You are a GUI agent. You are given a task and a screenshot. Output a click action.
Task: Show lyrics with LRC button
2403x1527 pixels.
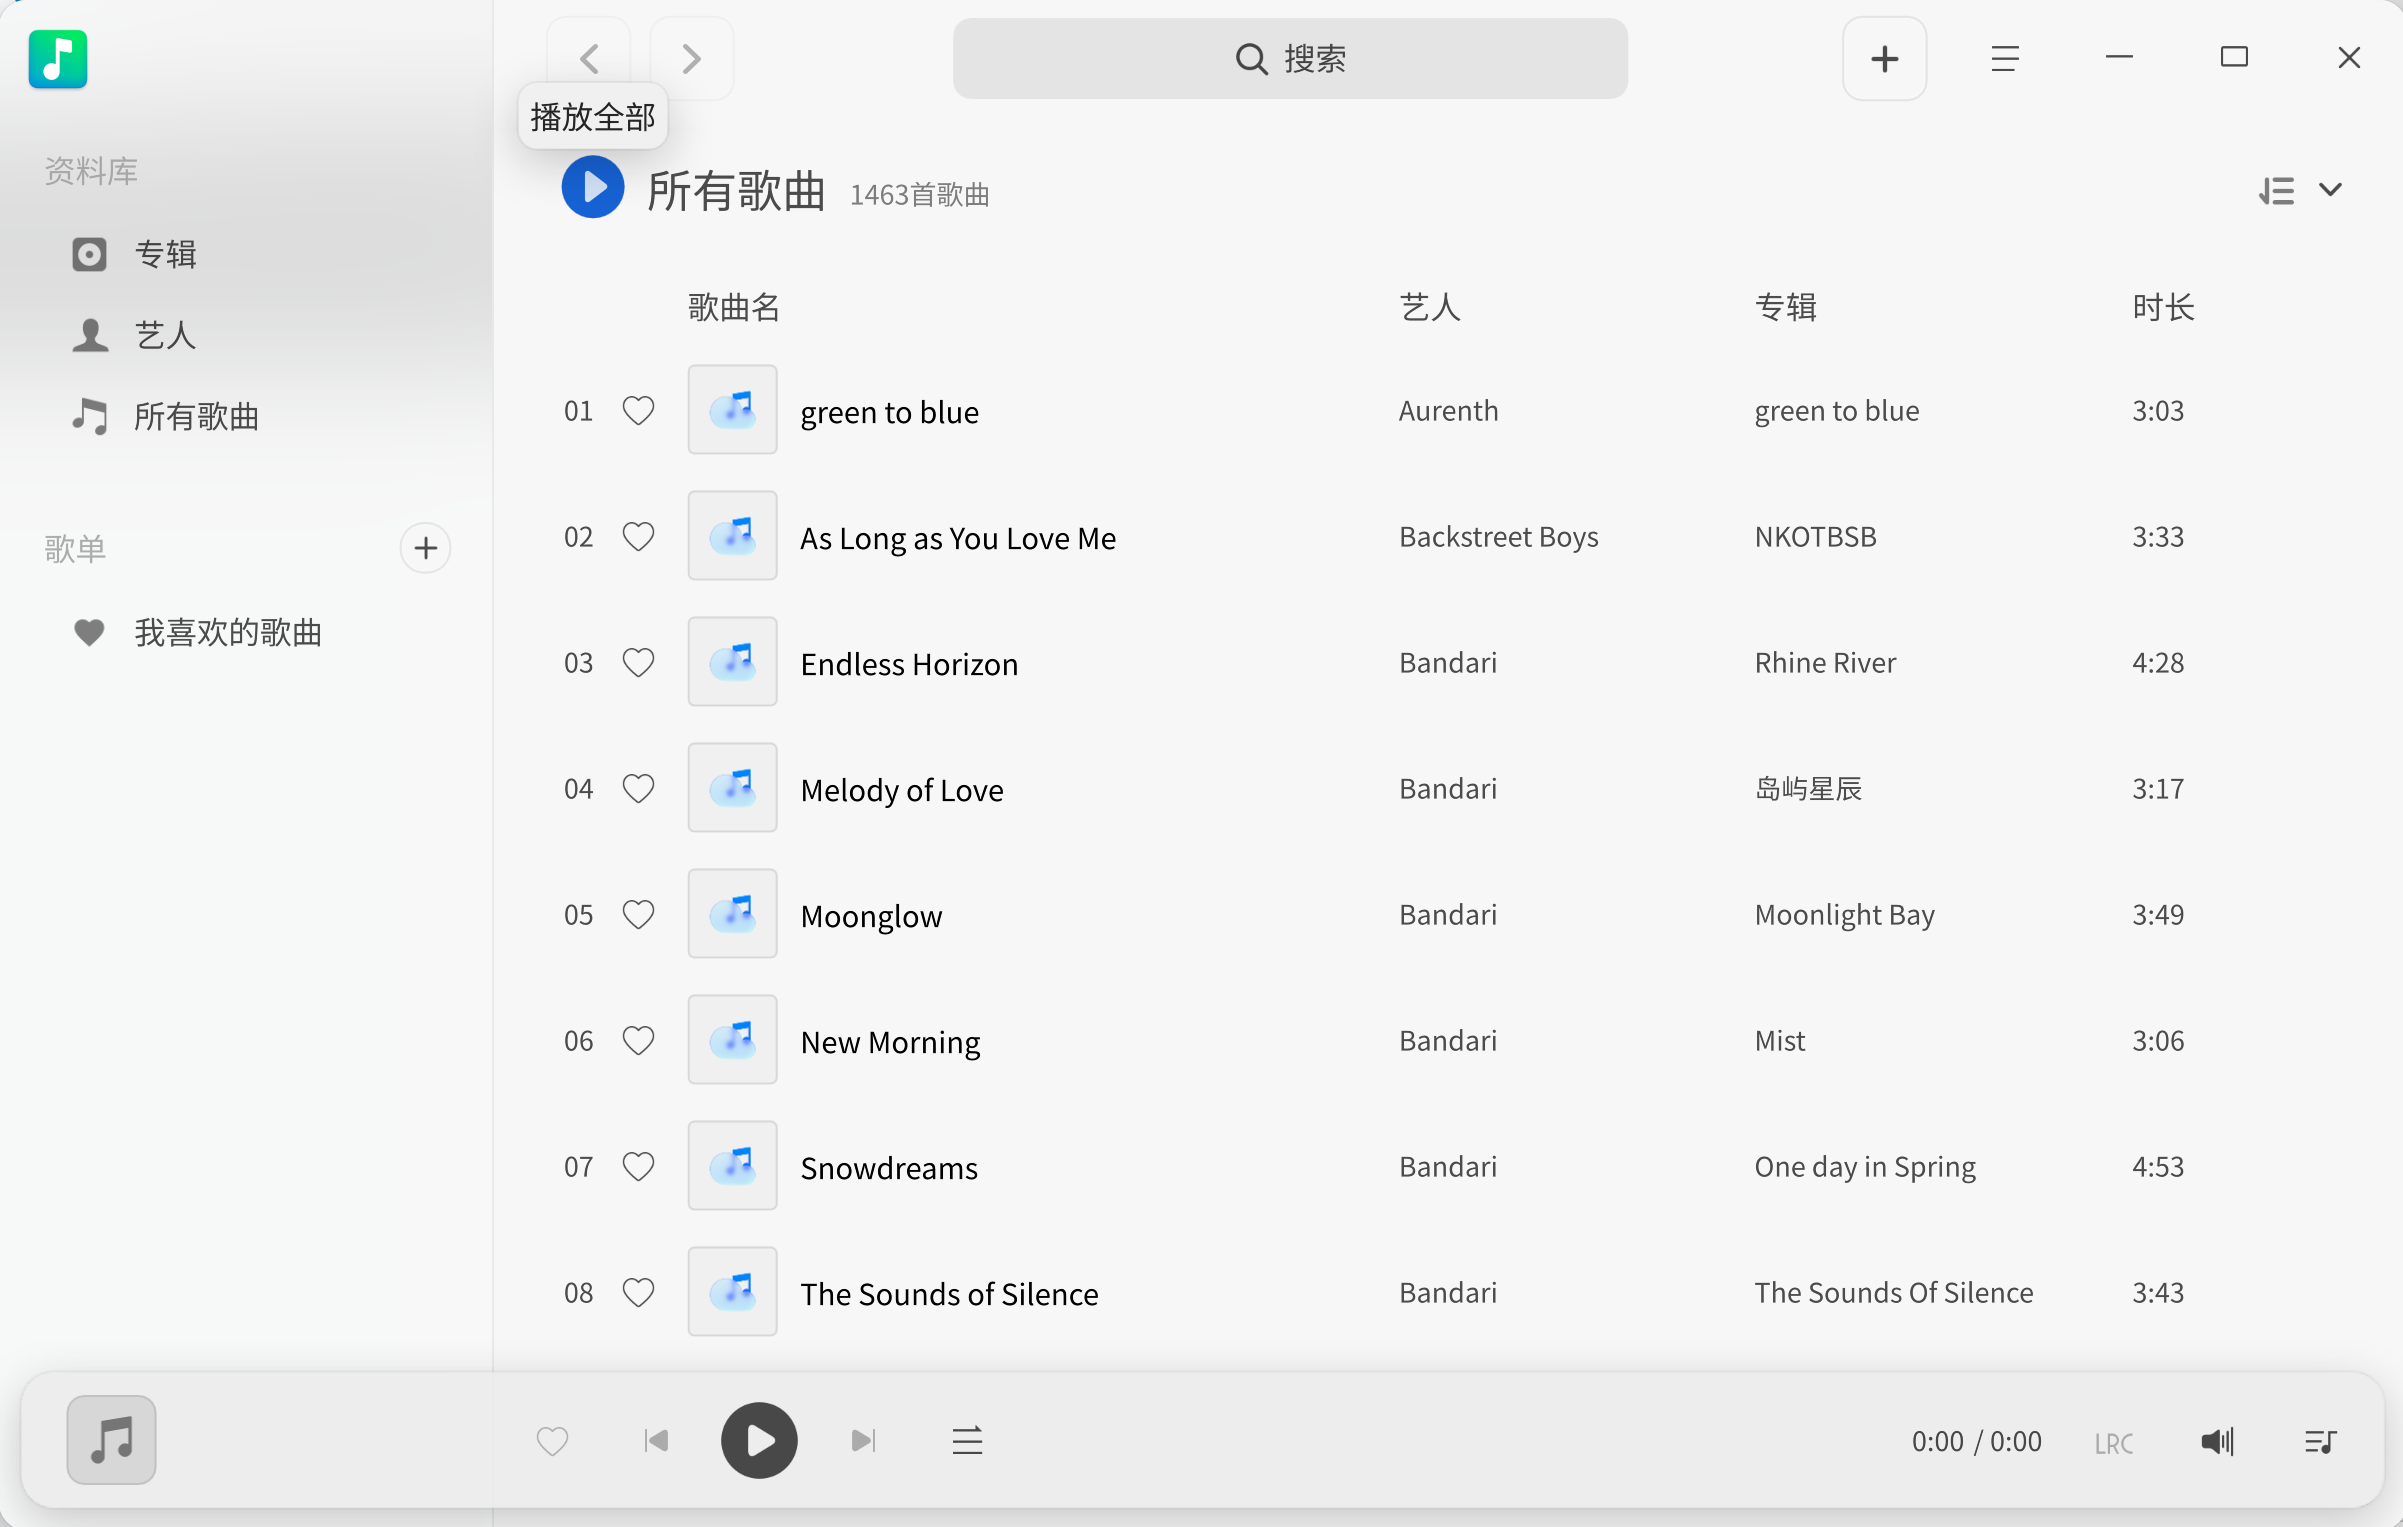coord(2113,1443)
